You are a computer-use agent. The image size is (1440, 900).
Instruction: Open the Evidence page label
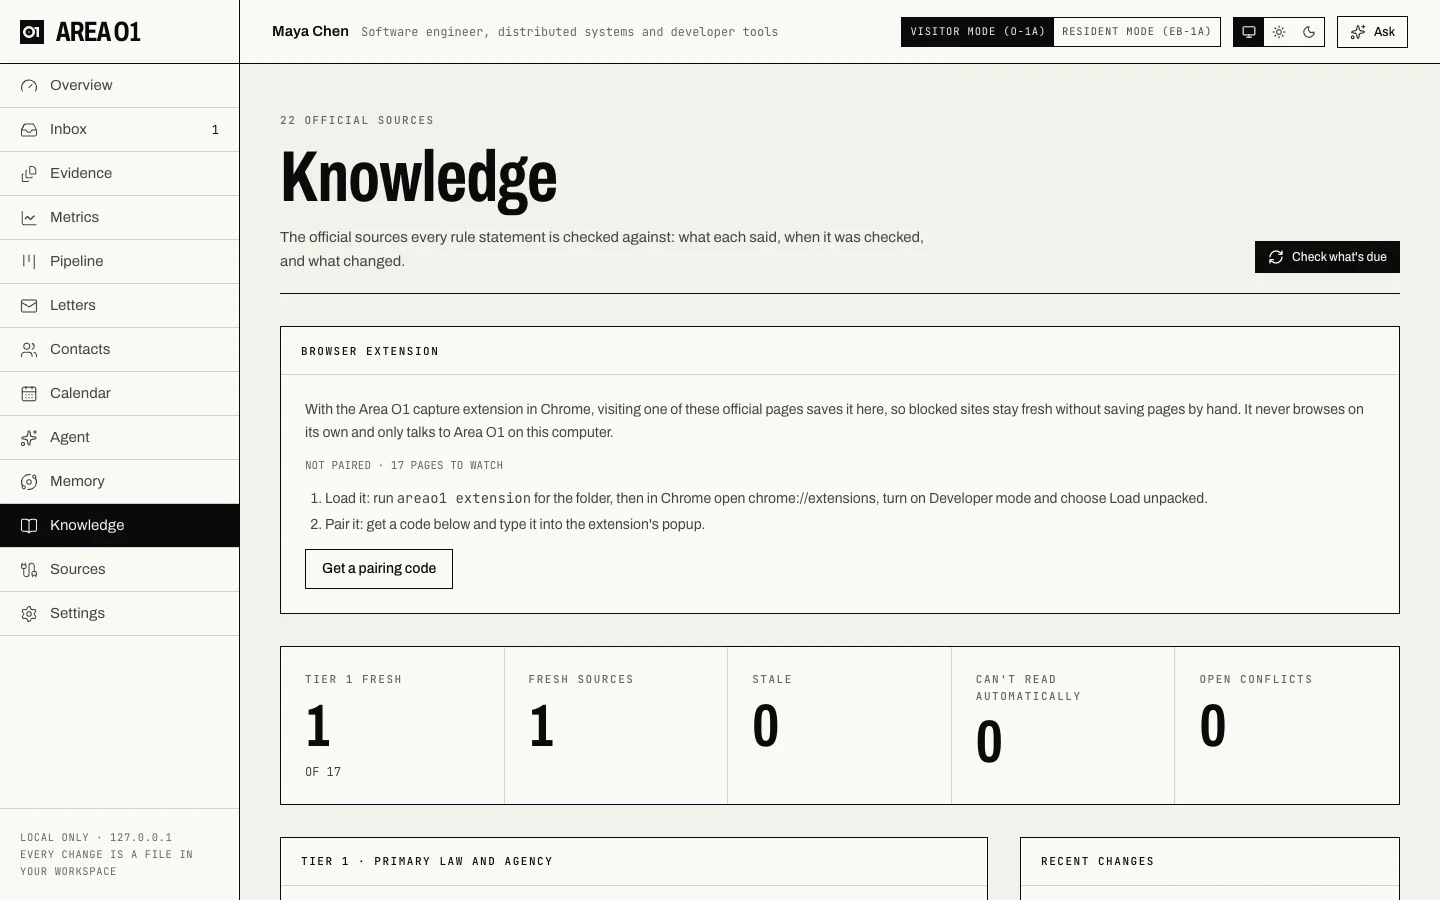81,174
